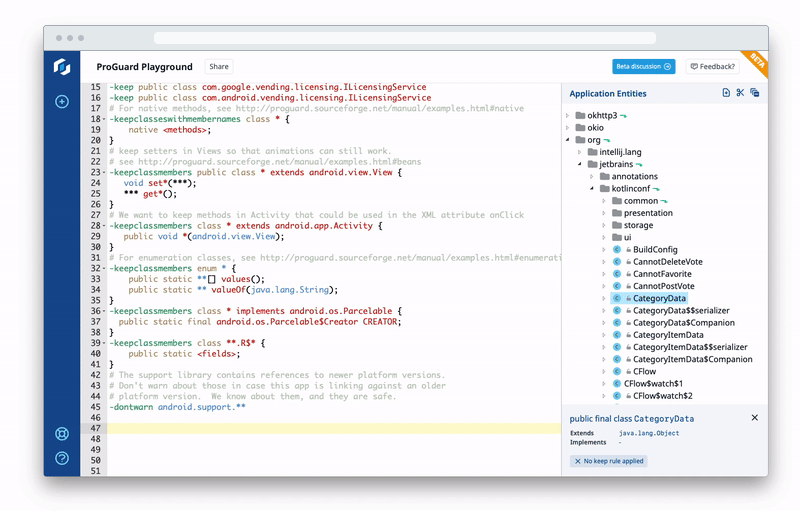
Task: Collapse the kotlinconf folder
Action: [592, 189]
